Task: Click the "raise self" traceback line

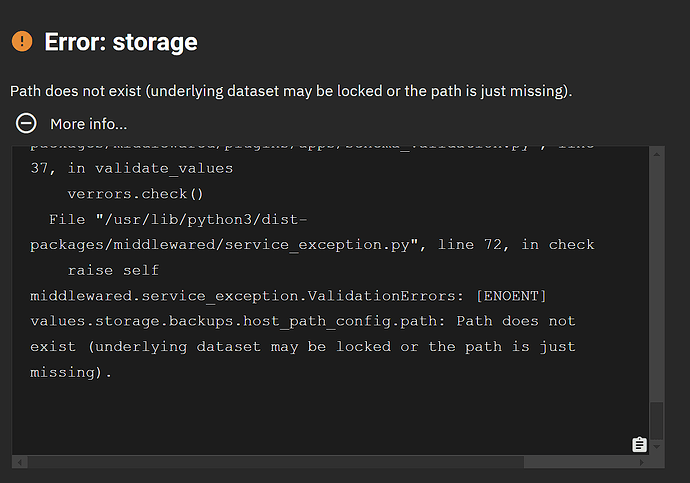Action: [x=113, y=270]
